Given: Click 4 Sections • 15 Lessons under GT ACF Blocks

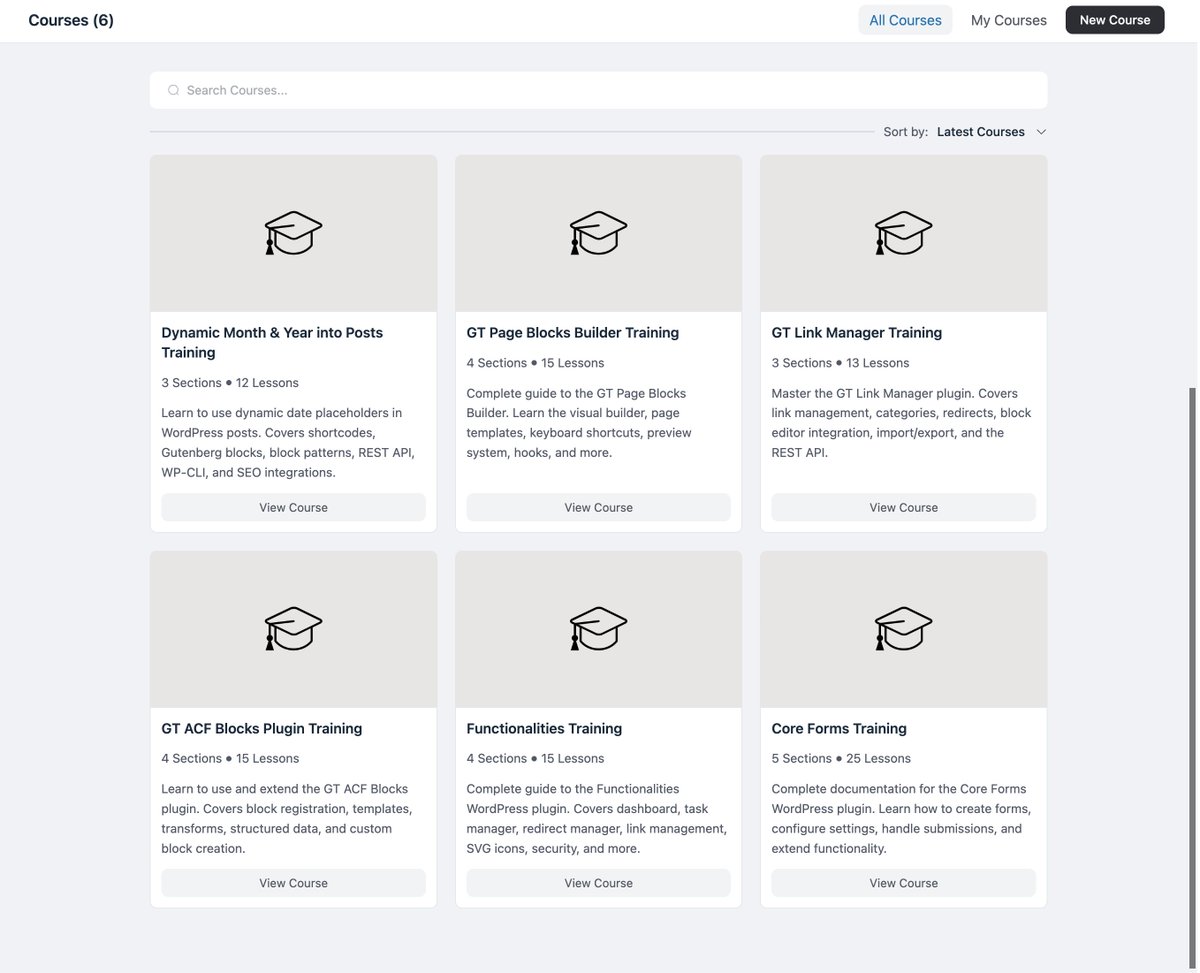Looking at the screenshot, I should click(x=230, y=759).
